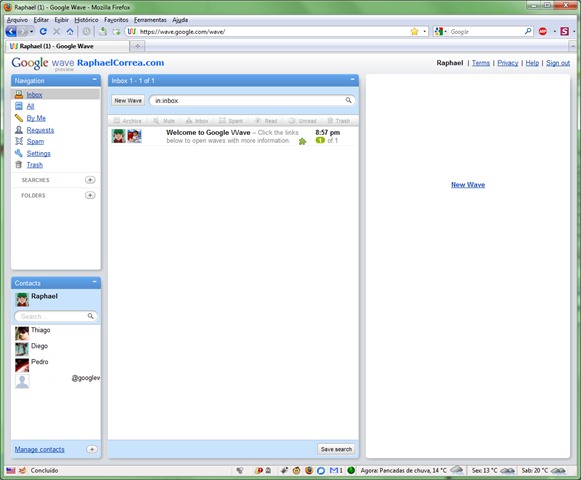Mark wave as Spam in toolbar
This screenshot has height=480, width=581.
coord(230,121)
